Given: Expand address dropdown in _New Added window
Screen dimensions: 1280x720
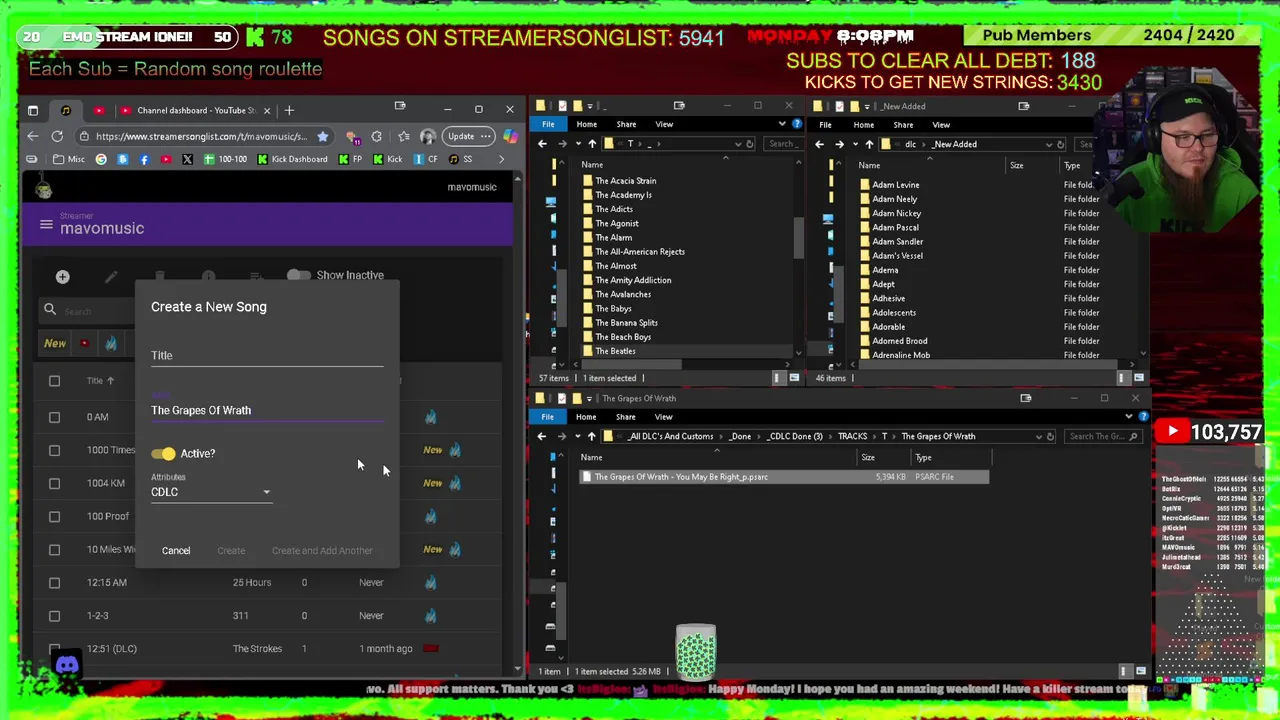Looking at the screenshot, I should coord(1049,144).
